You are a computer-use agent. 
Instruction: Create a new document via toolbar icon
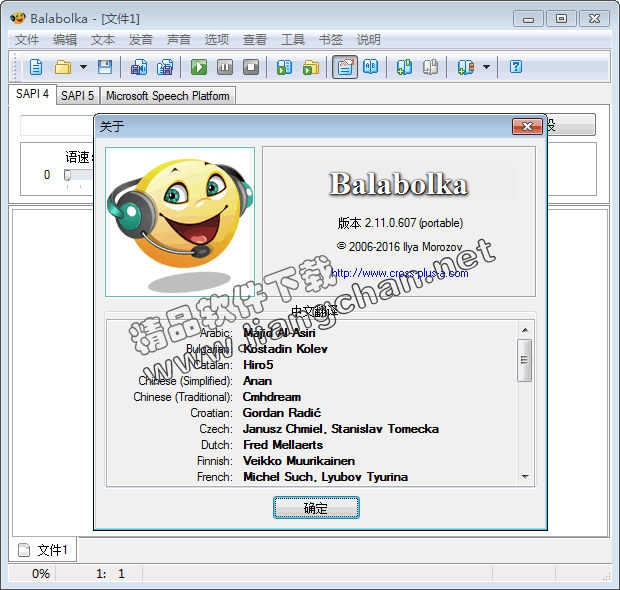(x=36, y=67)
